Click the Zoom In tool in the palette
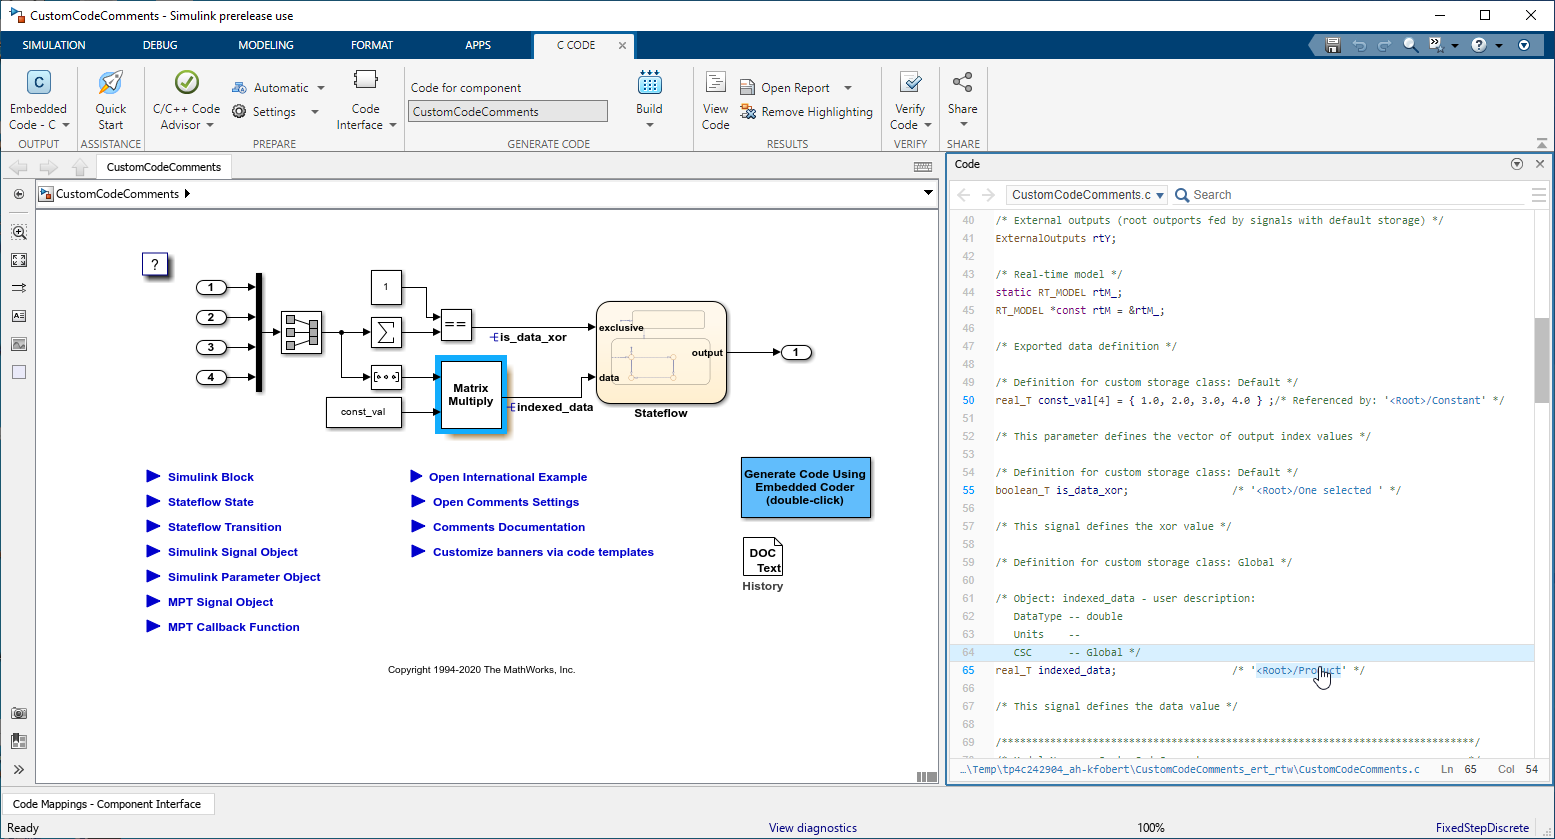 (19, 232)
